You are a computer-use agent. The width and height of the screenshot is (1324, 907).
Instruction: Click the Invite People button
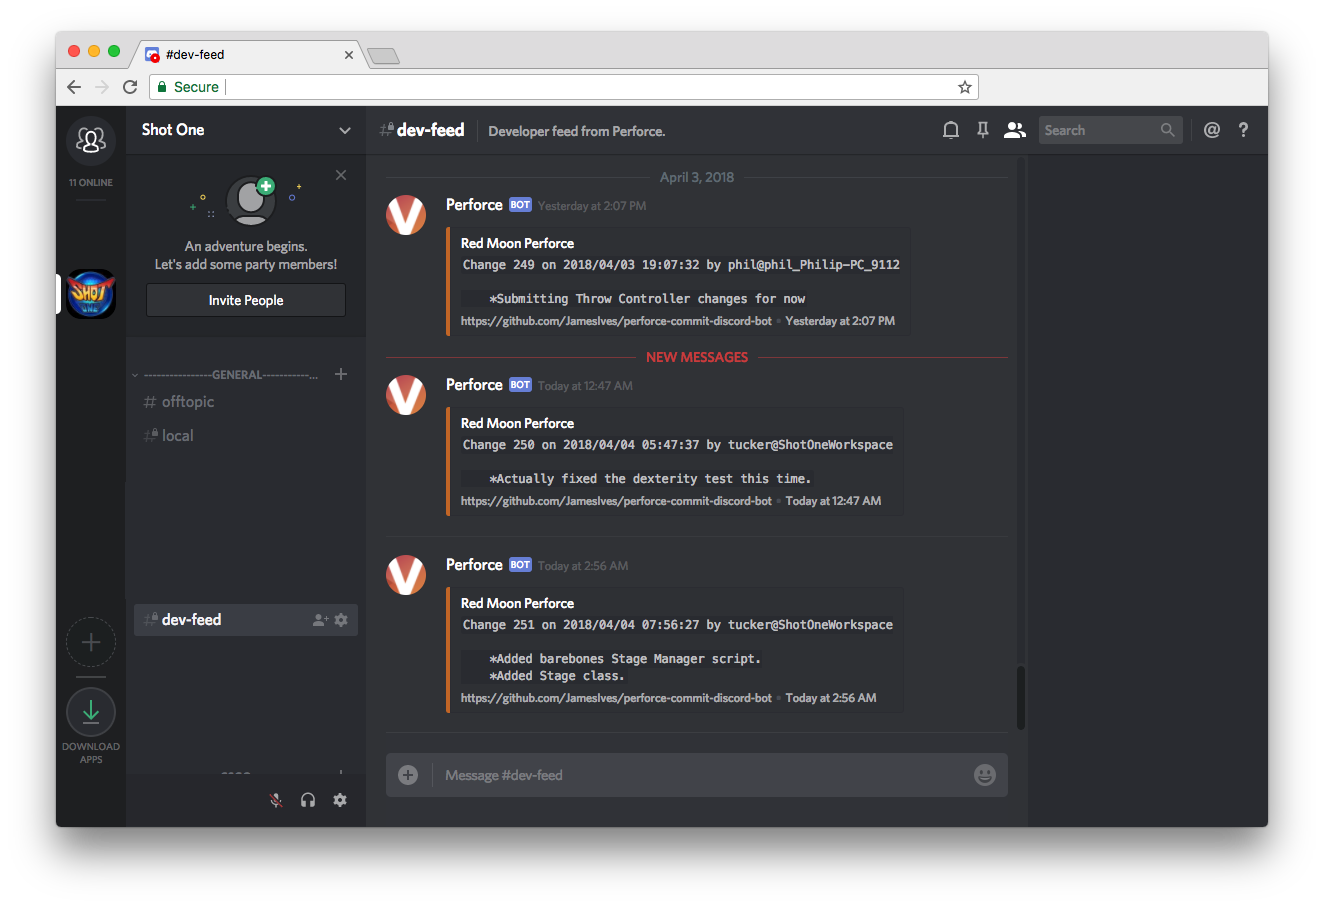tap(246, 300)
